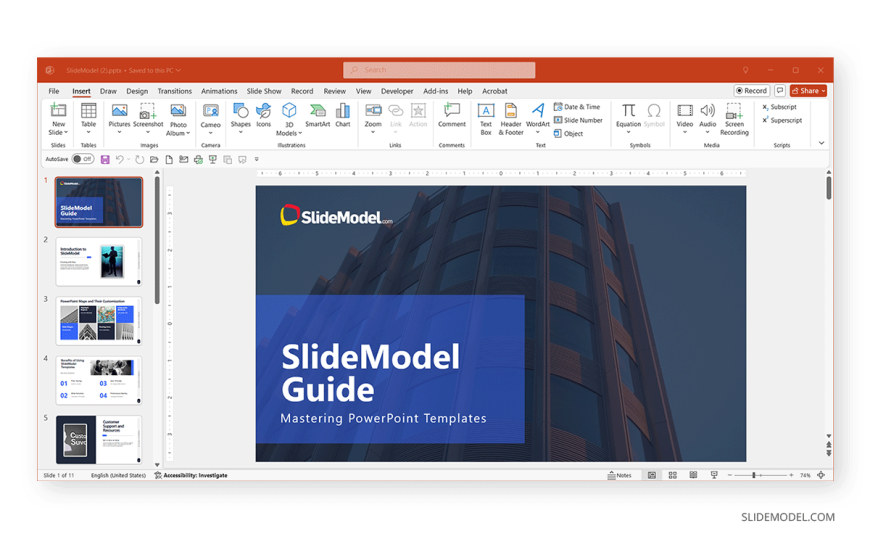
Task: Insert 3D Models
Action: (x=289, y=120)
